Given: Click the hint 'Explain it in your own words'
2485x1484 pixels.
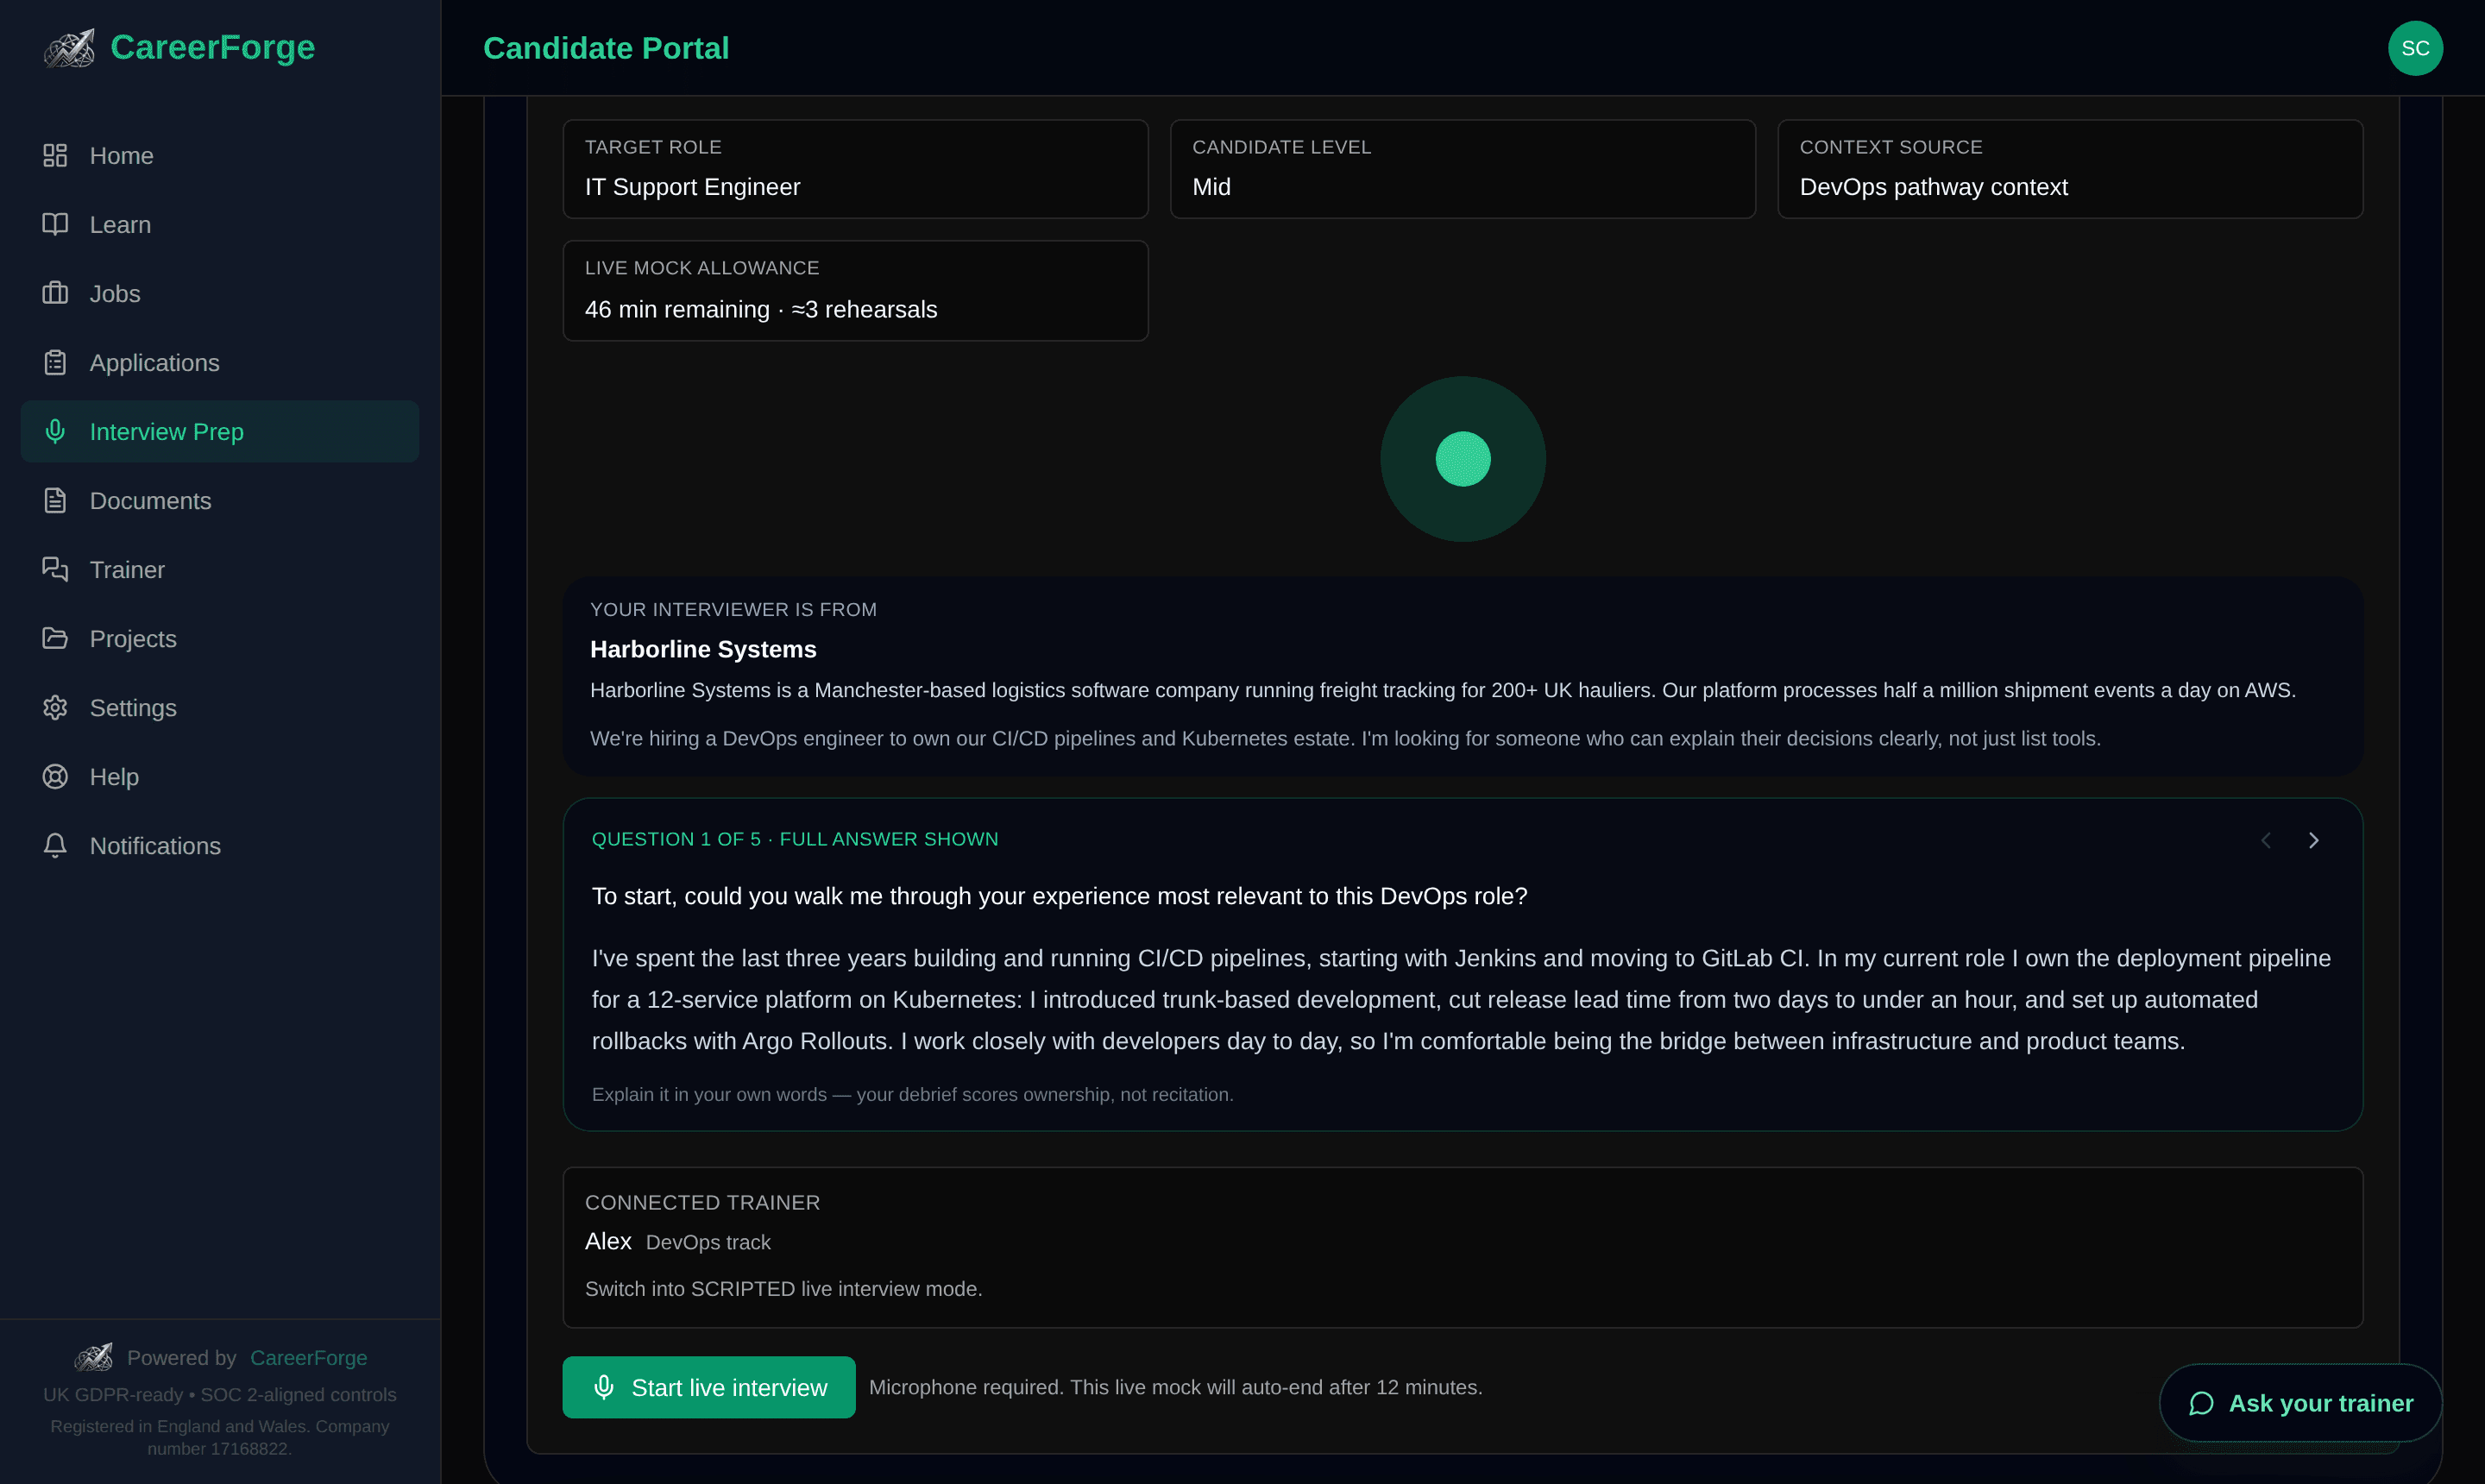Looking at the screenshot, I should (x=913, y=1094).
